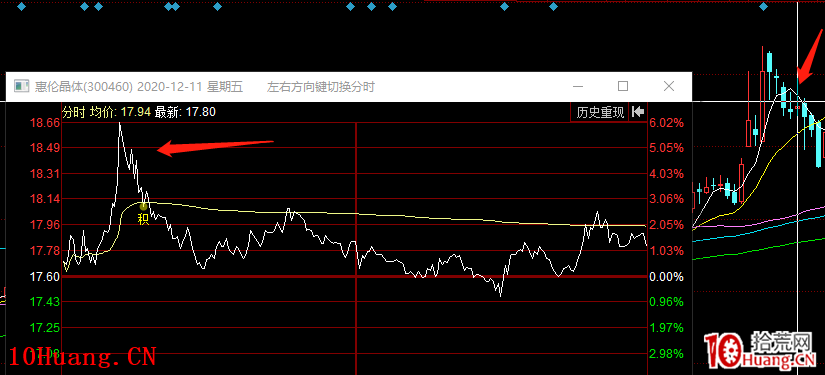This screenshot has width=825, height=375.
Task: Click the 4.03% percentage axis label
Action: tap(667, 174)
